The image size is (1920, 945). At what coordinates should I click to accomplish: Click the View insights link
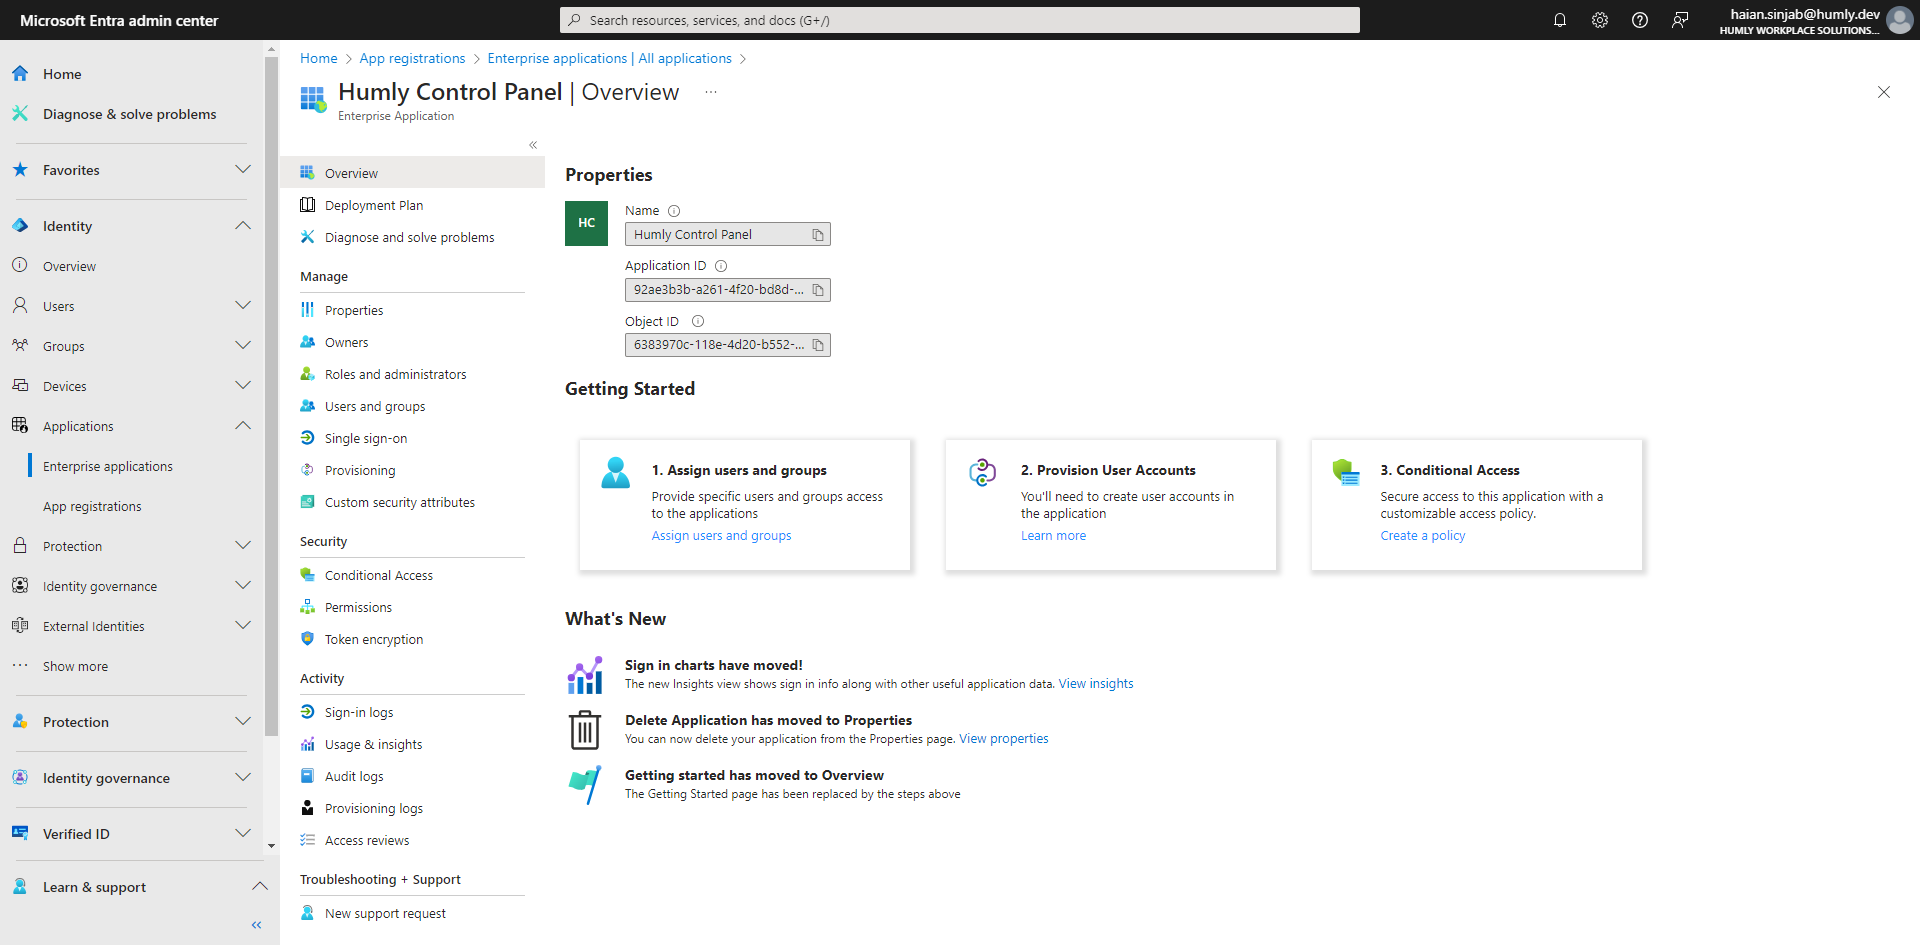pyautogui.click(x=1095, y=684)
